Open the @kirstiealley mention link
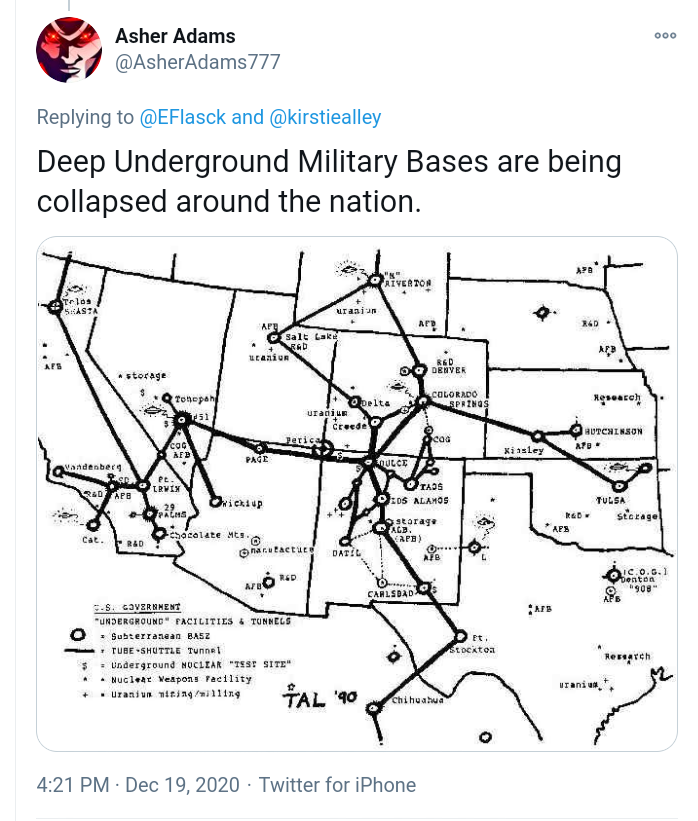Screen dimensions: 698x821 click(325, 117)
